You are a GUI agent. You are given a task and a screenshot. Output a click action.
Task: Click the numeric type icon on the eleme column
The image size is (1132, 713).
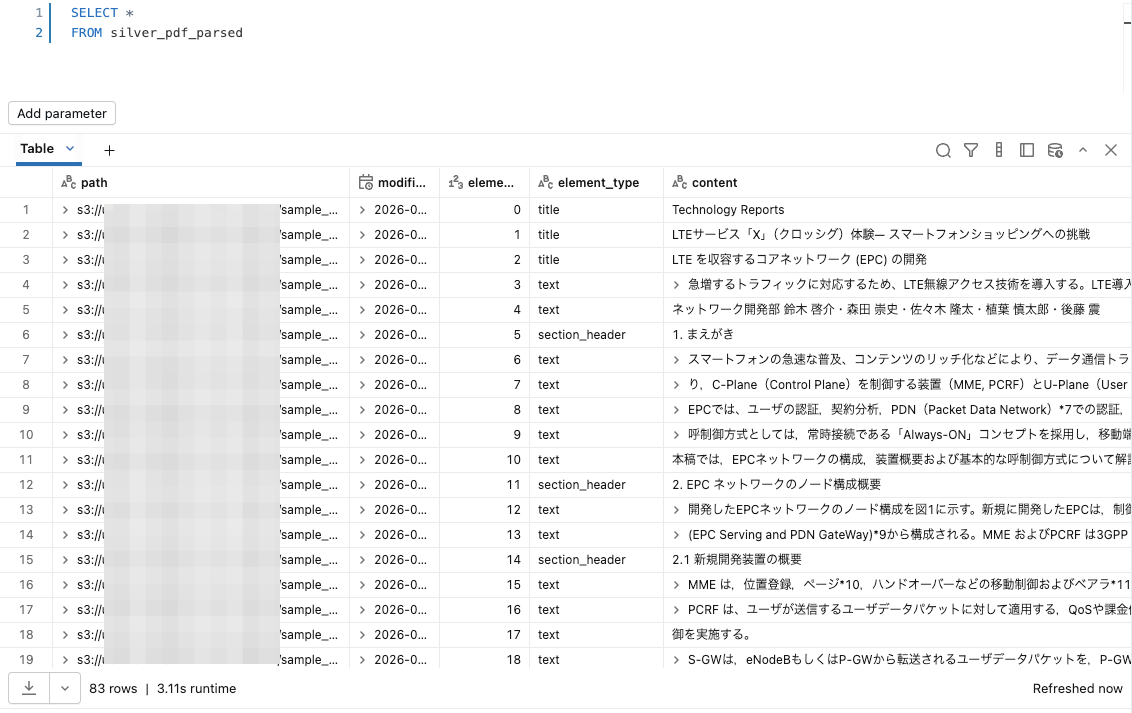pyautogui.click(x=455, y=182)
